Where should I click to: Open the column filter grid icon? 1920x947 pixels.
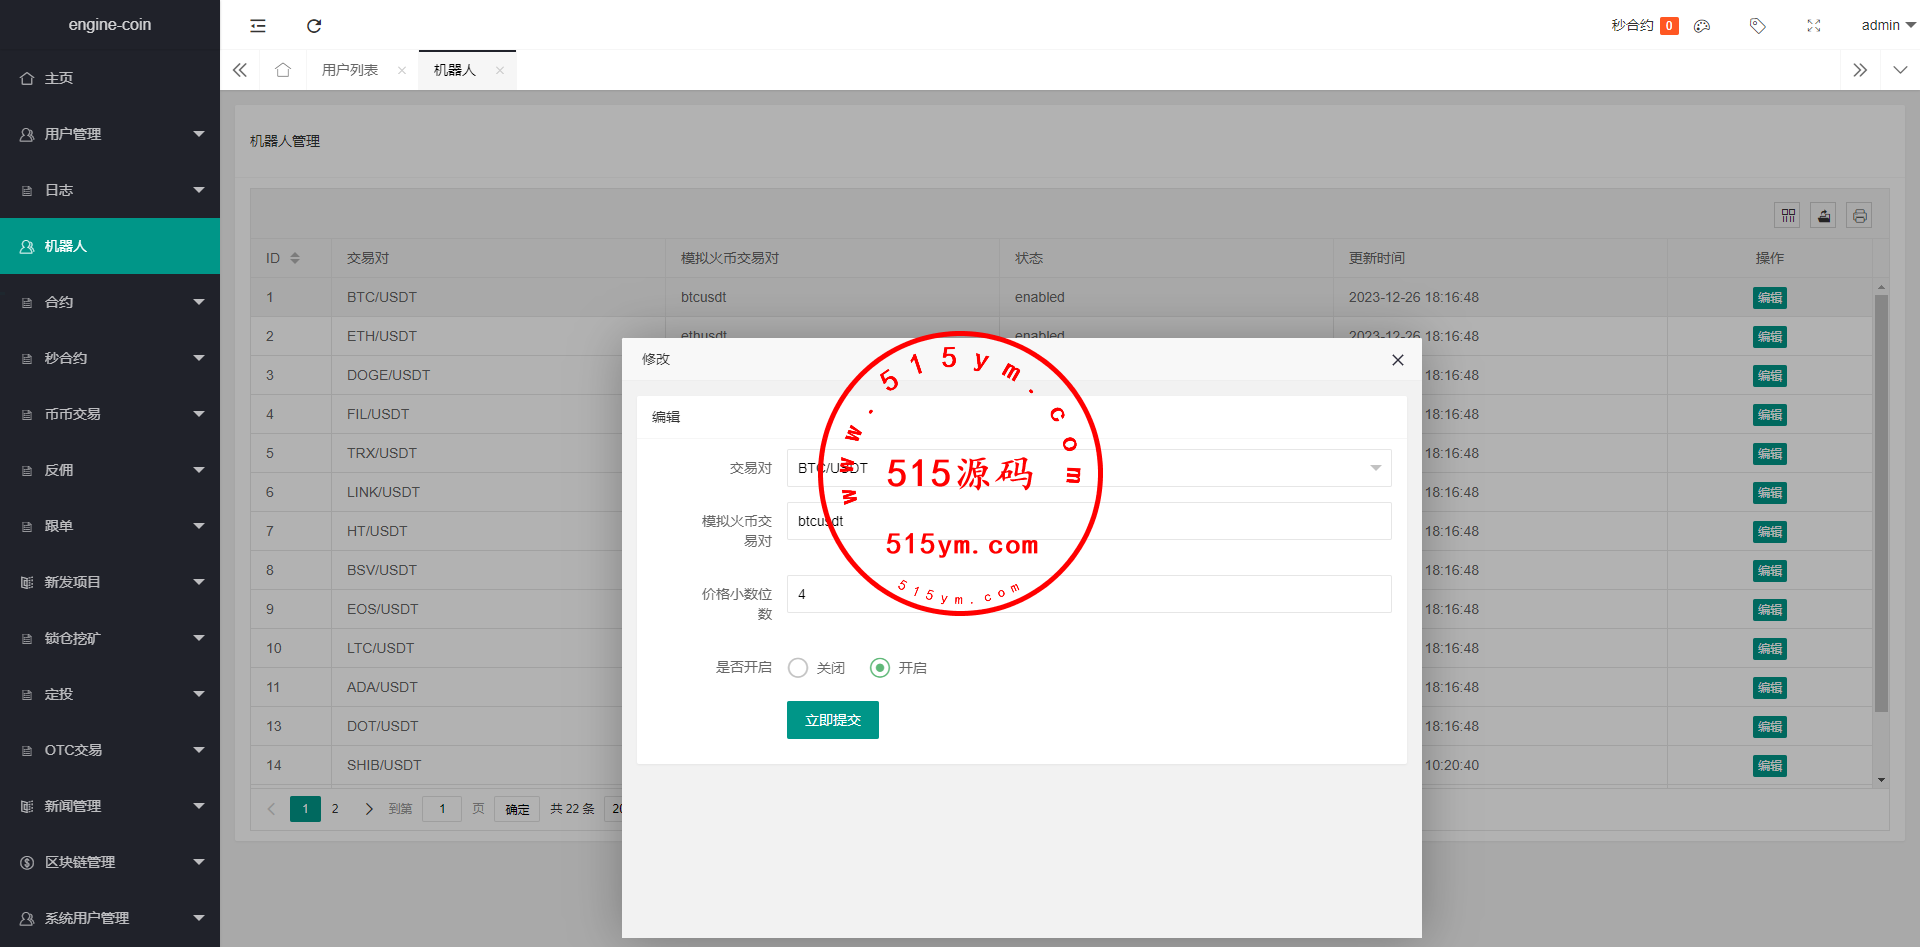pos(1788,215)
